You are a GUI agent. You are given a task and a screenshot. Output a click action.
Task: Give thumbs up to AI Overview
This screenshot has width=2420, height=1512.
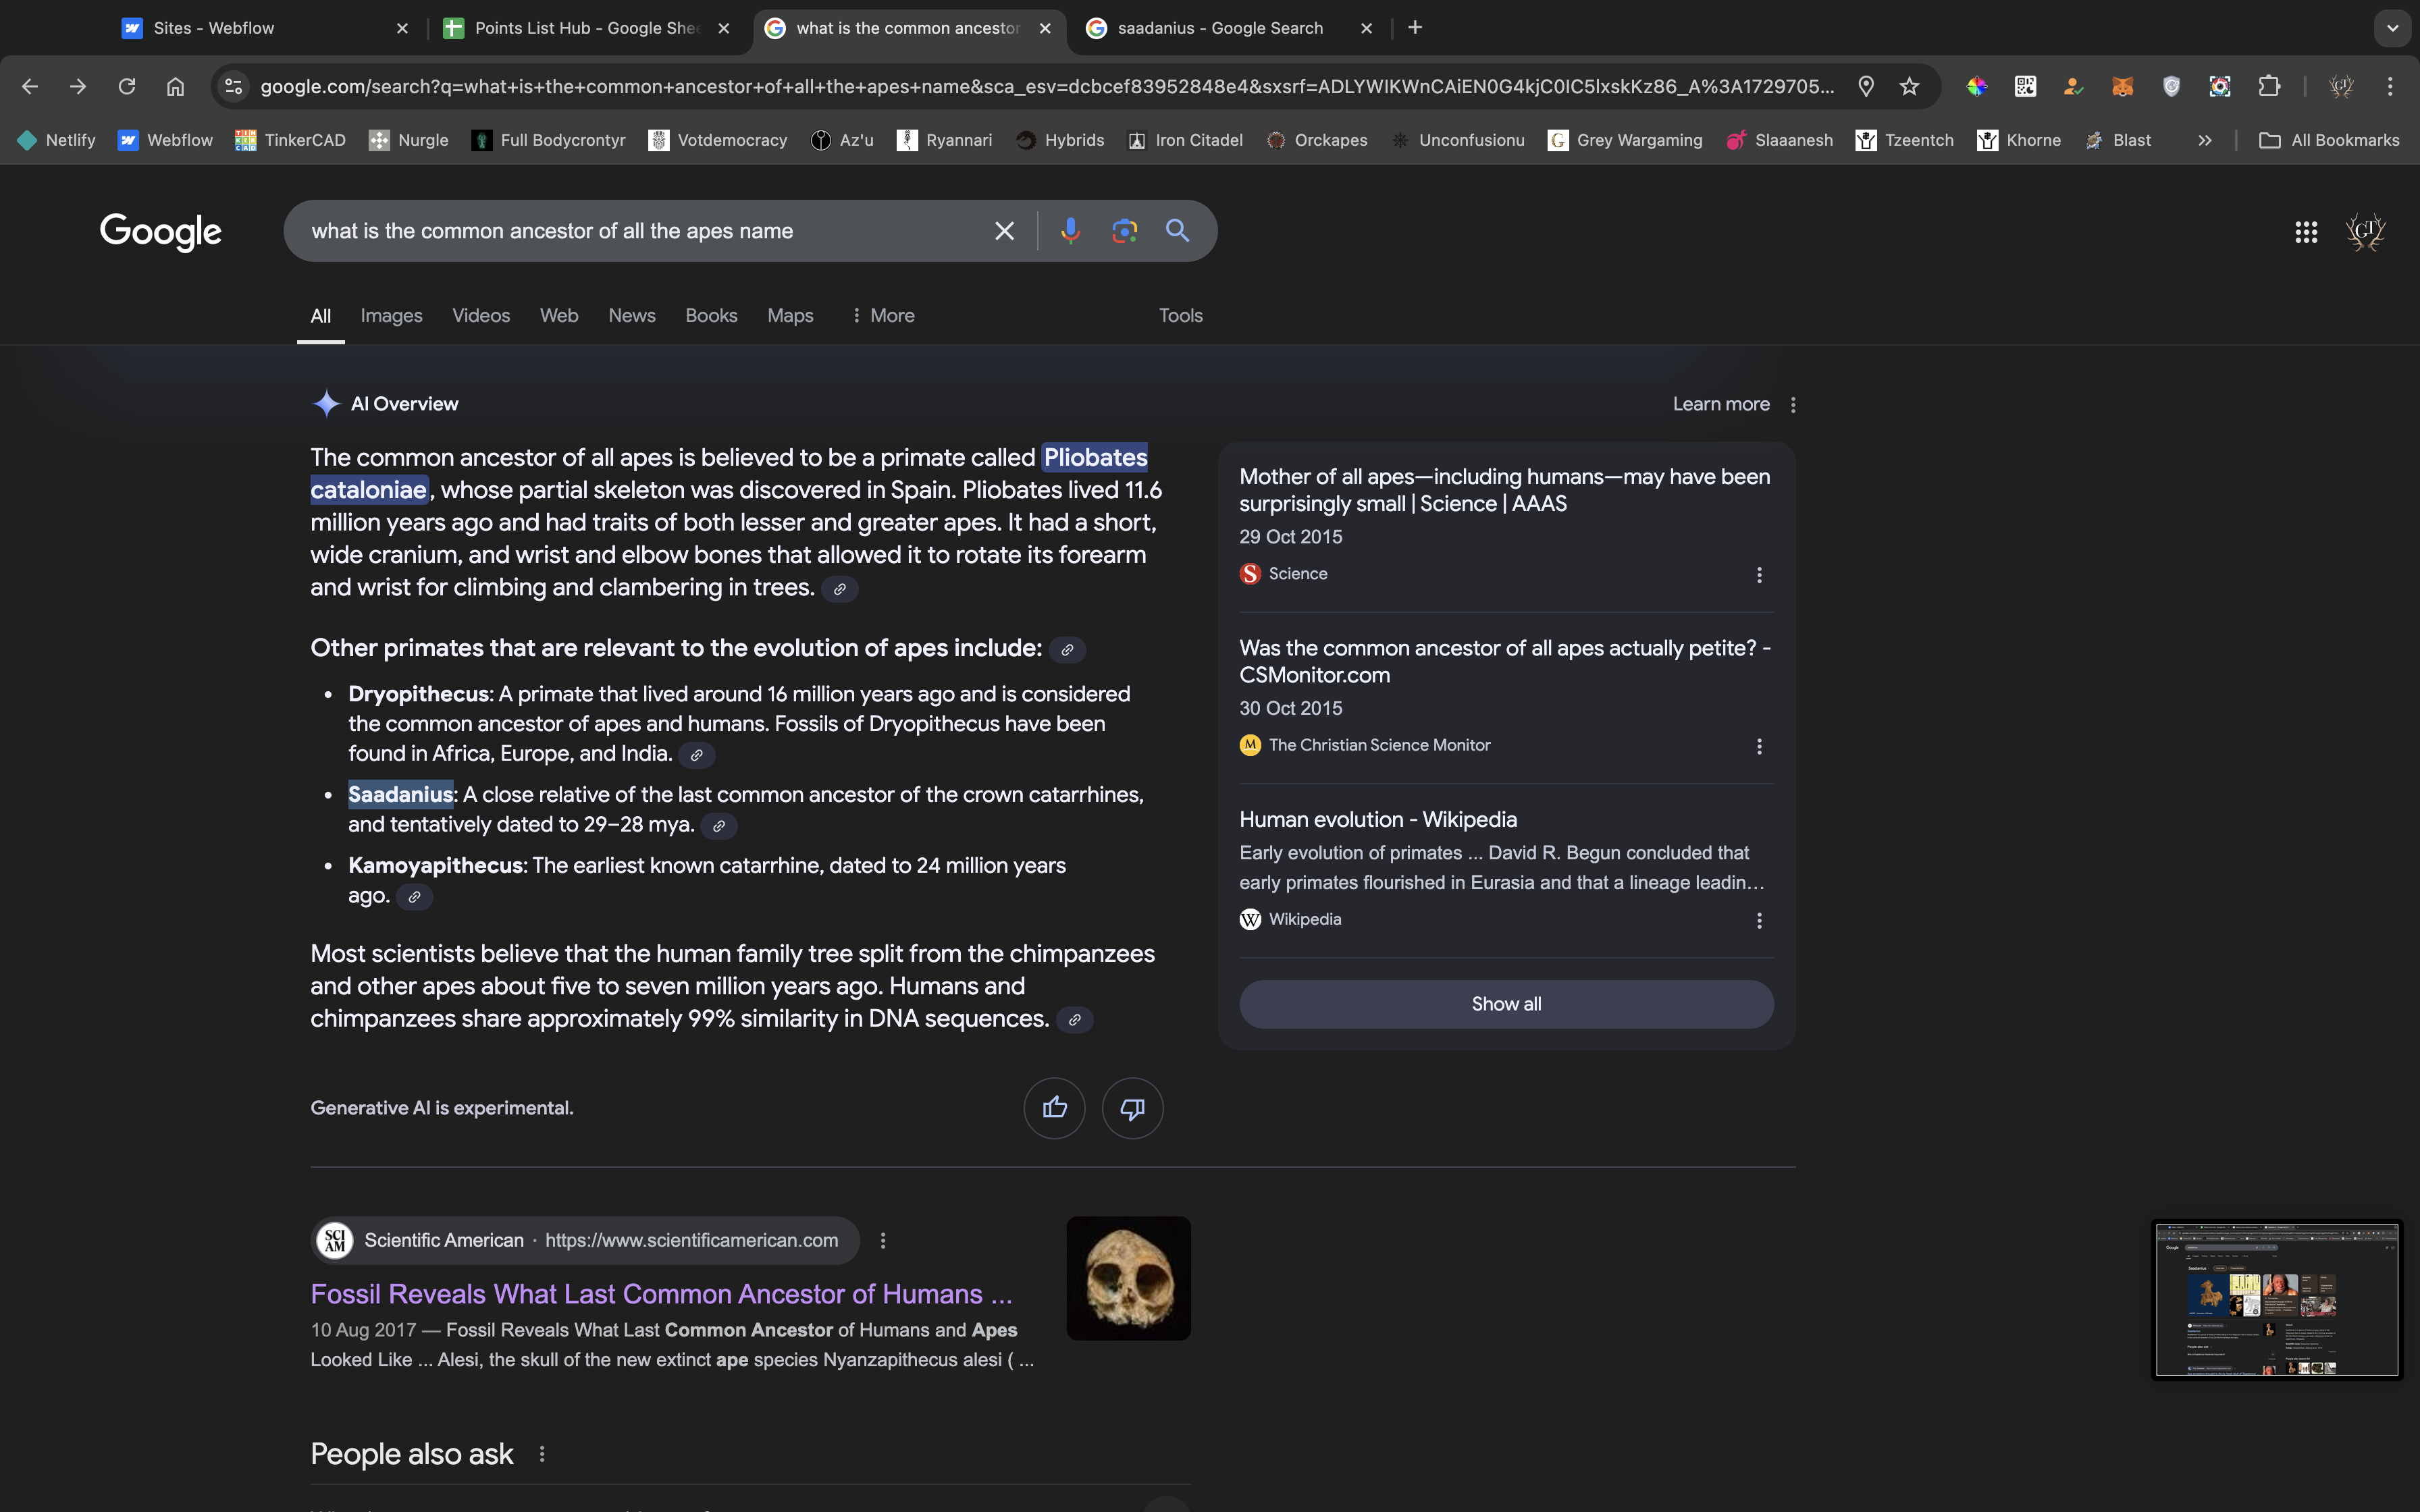(x=1054, y=1107)
